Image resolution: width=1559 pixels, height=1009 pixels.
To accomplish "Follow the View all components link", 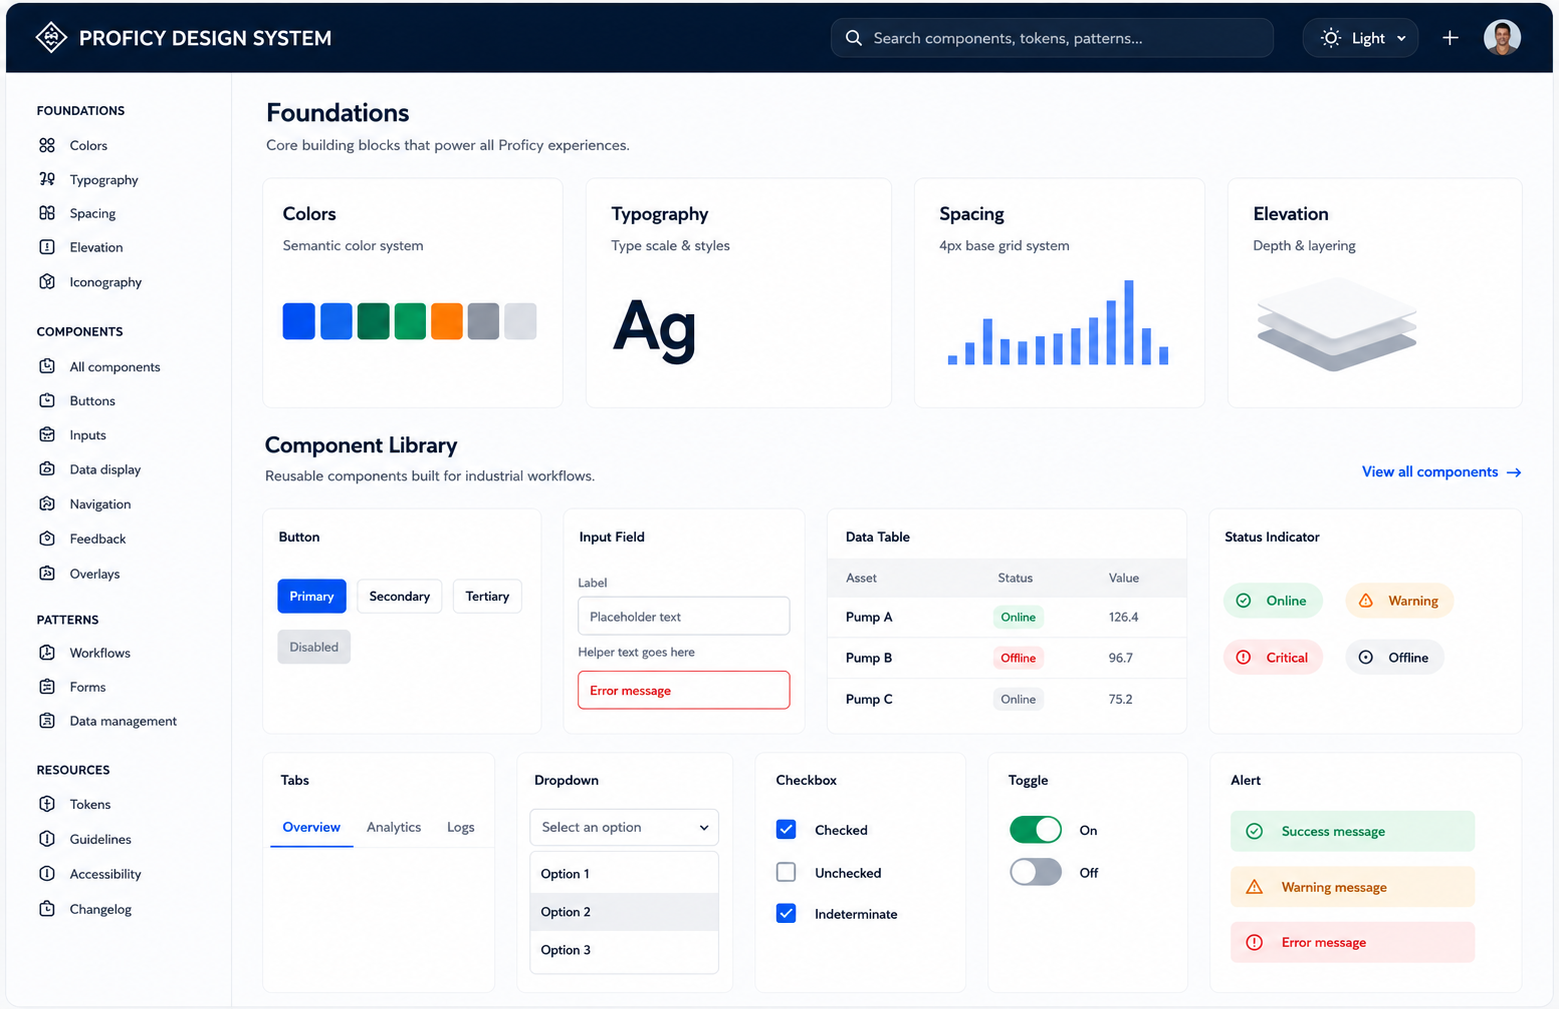I will point(1441,472).
